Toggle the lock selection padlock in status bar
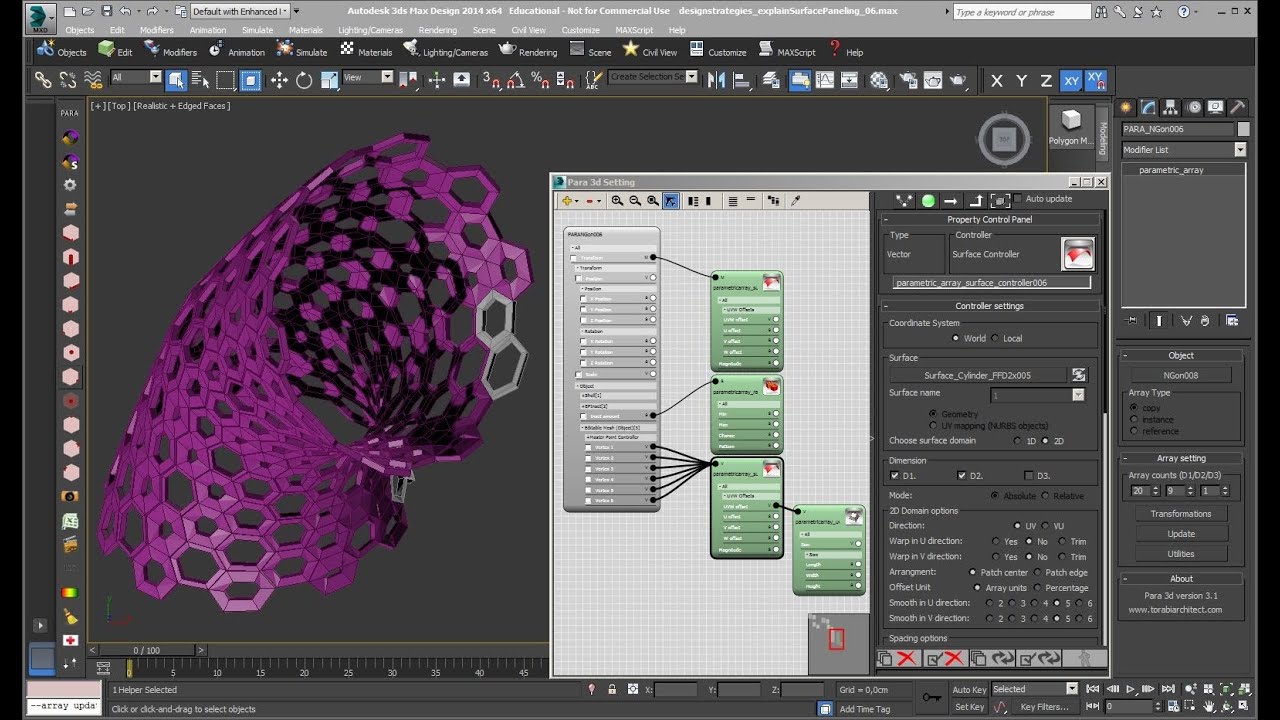Image resolution: width=1280 pixels, height=720 pixels. tap(612, 689)
